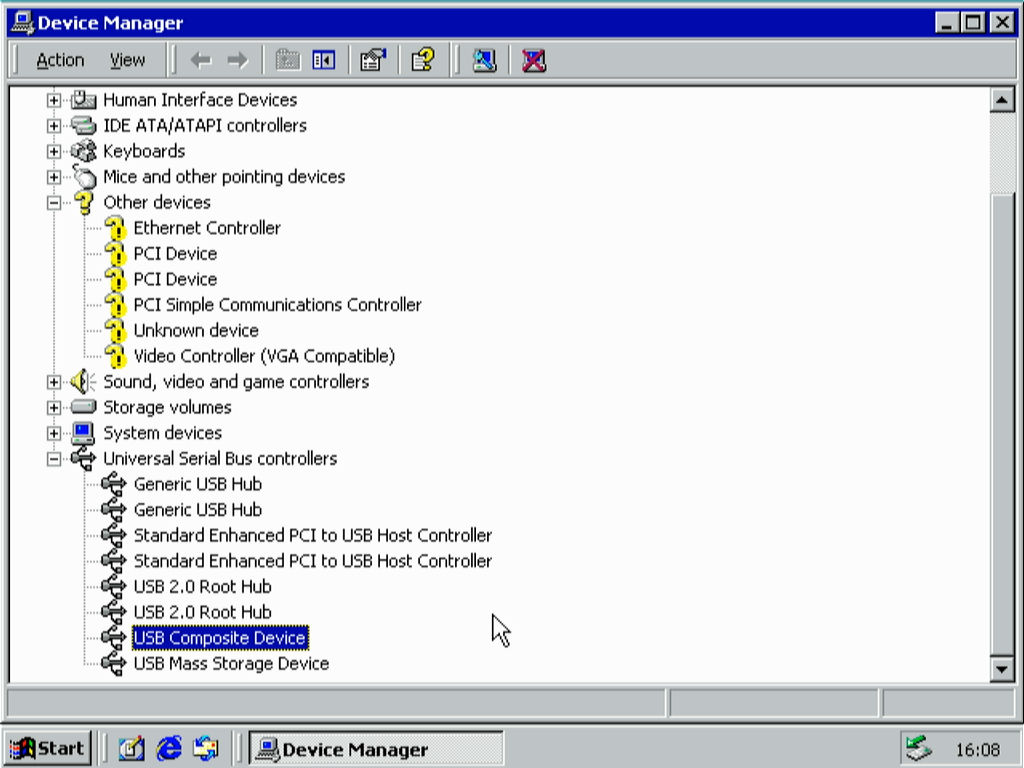Toggle the Show/Hide Console Tree icon
This screenshot has width=1024, height=768.
coord(324,61)
